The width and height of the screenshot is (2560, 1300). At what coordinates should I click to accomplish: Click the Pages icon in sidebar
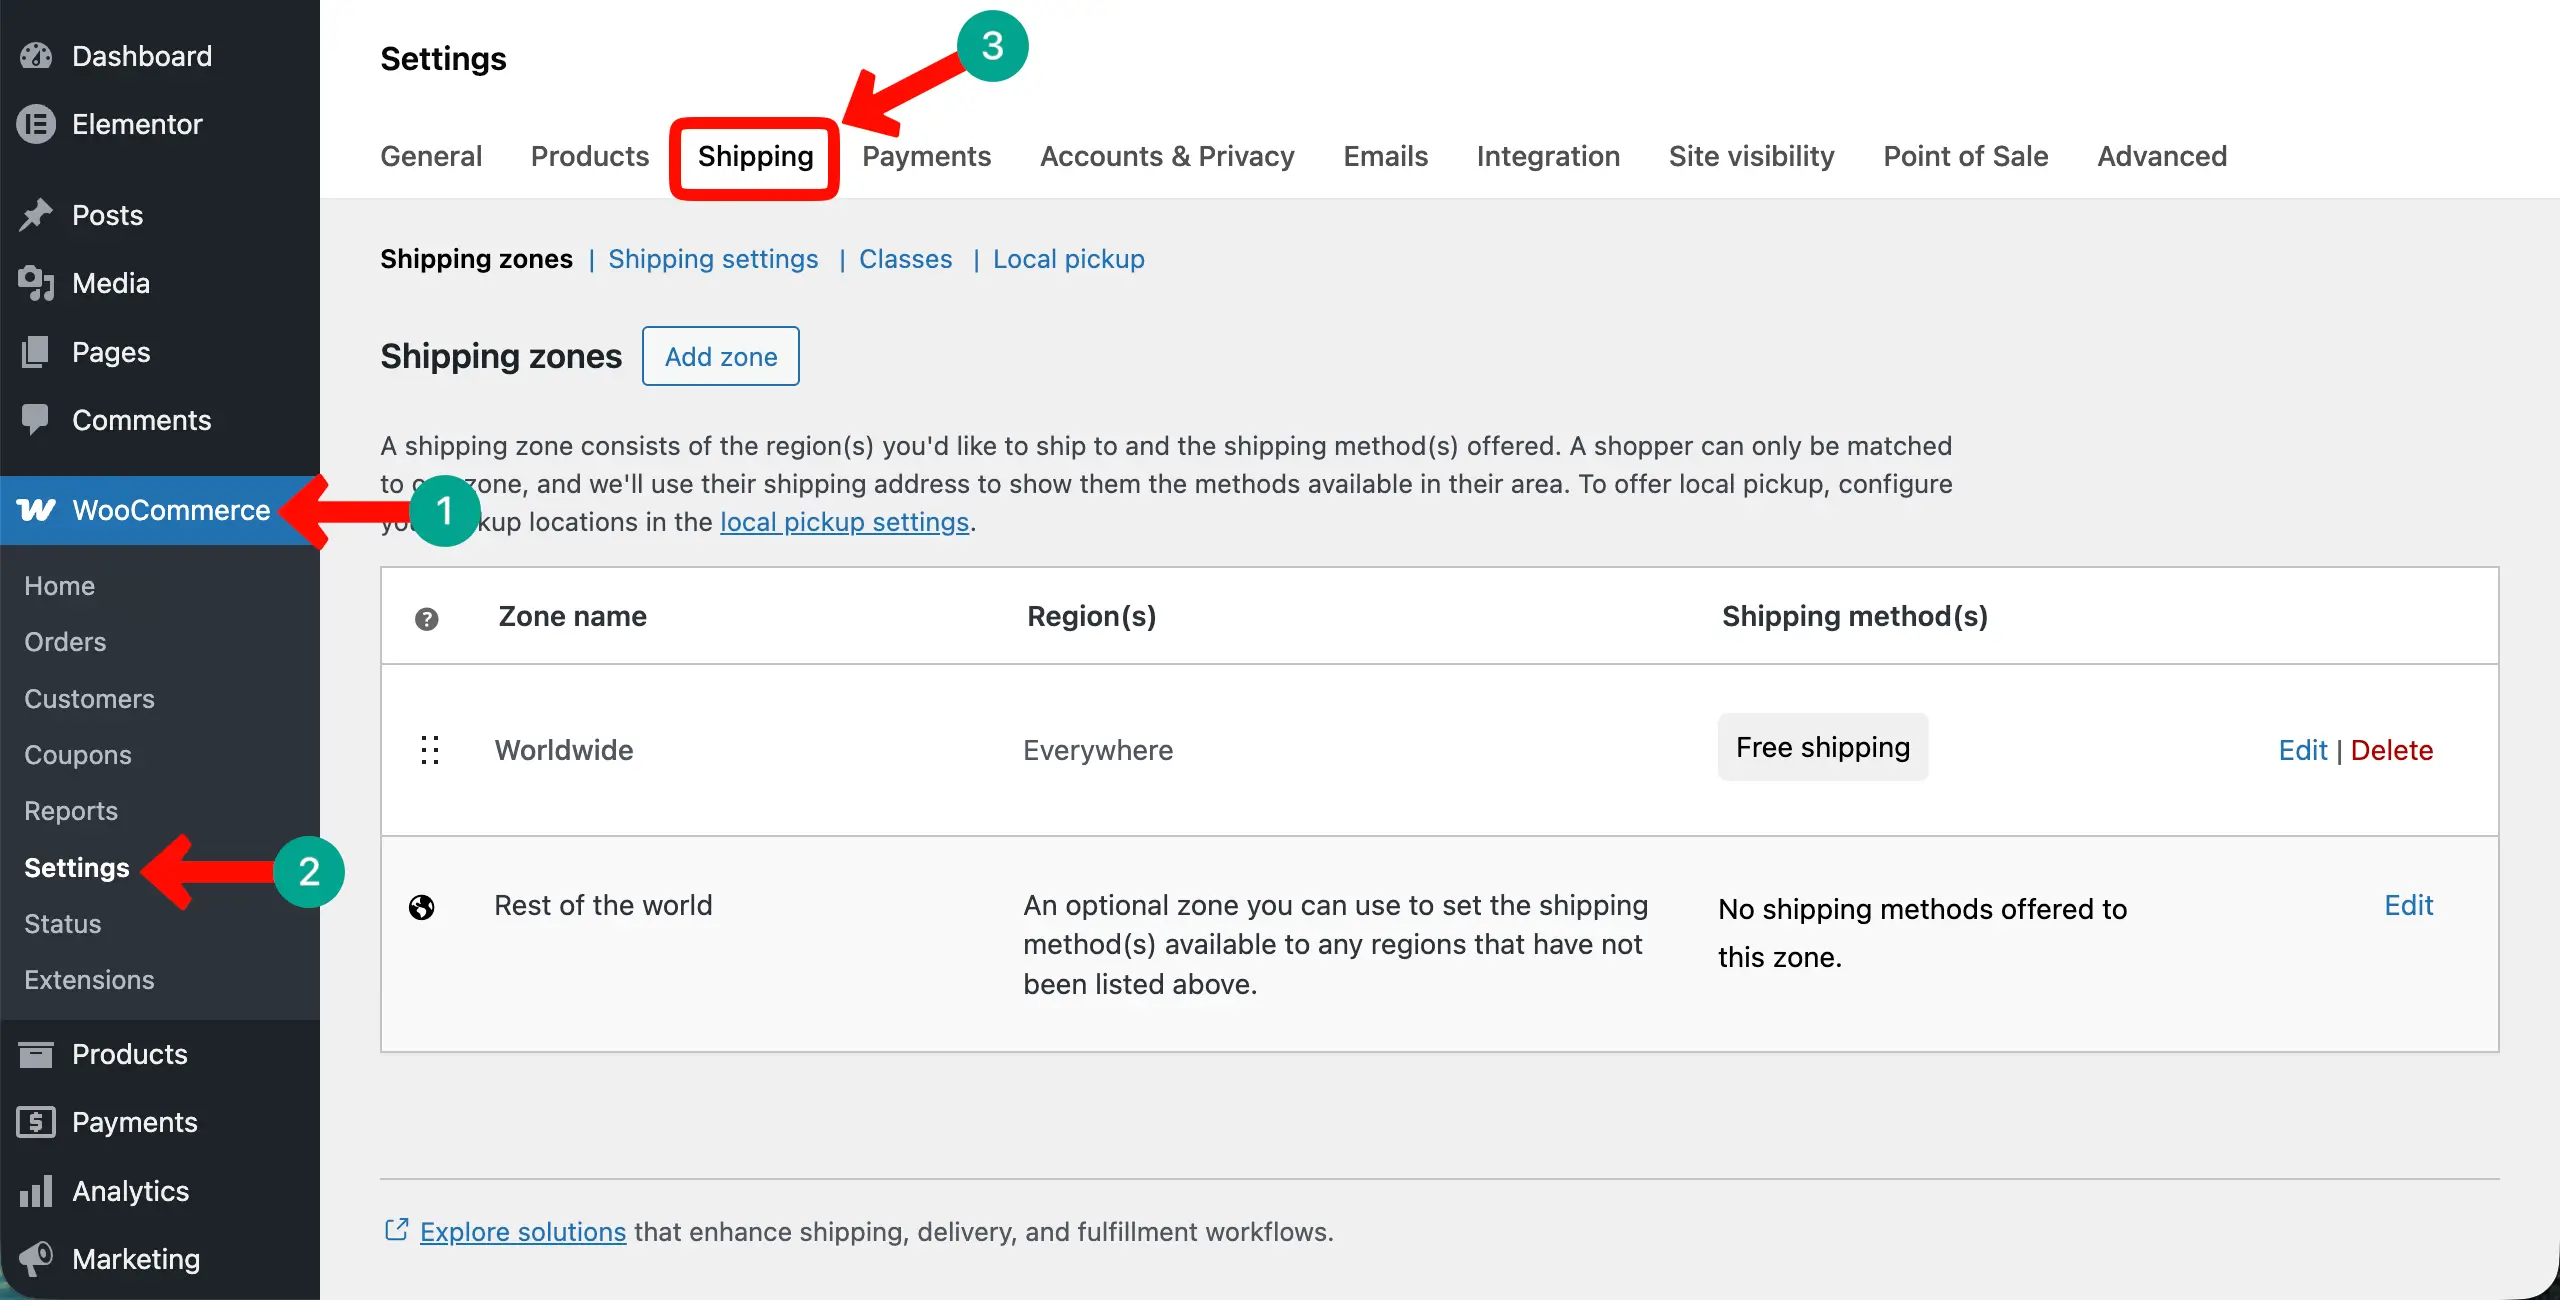pos(36,352)
